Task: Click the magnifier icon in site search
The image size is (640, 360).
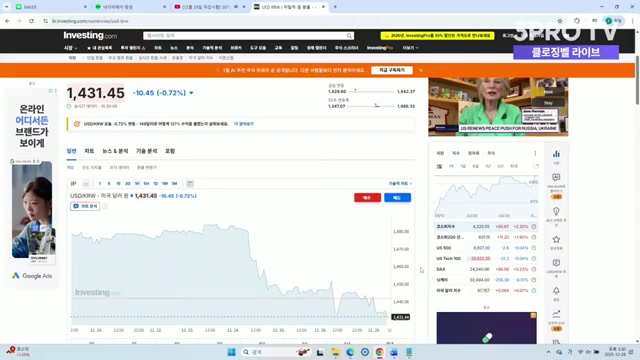Action: (x=349, y=36)
